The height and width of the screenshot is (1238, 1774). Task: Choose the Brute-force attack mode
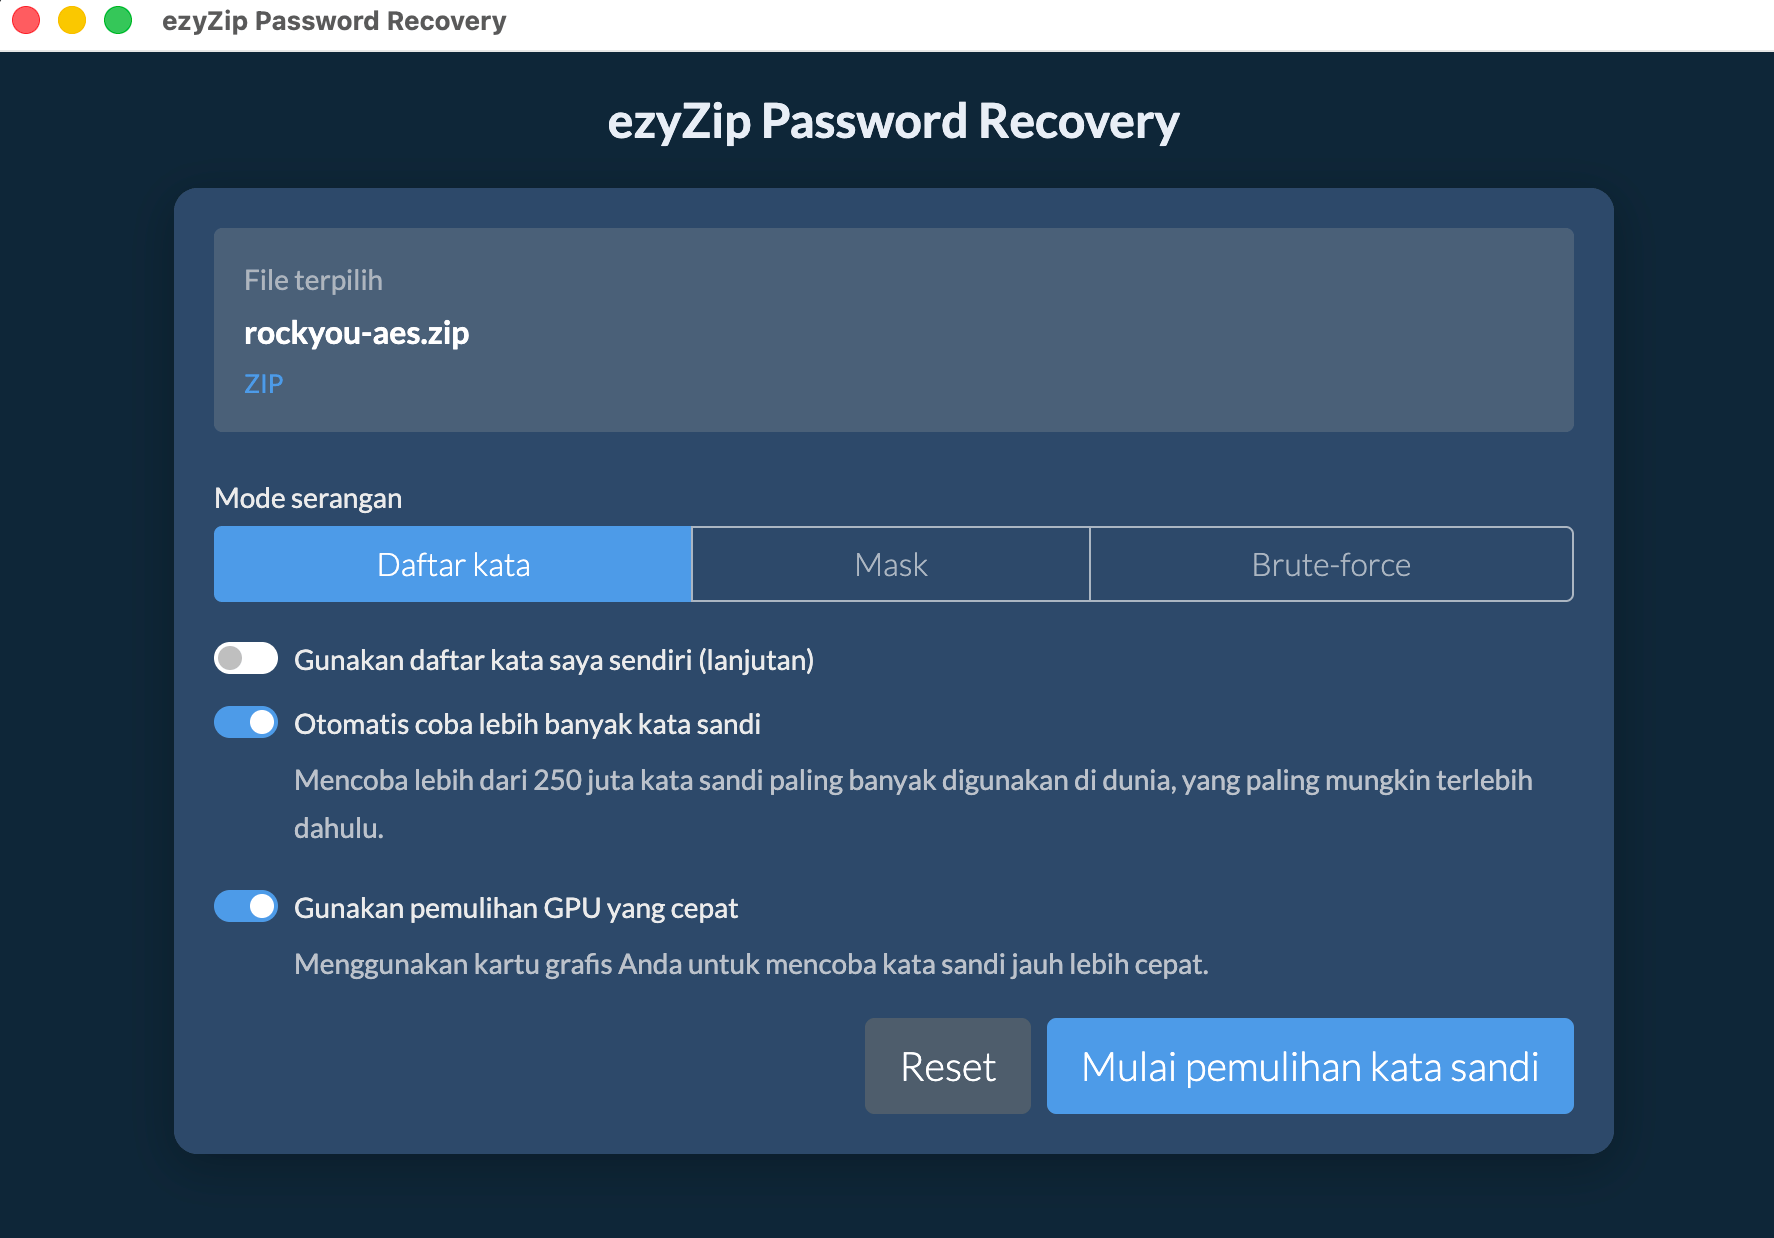(x=1331, y=564)
